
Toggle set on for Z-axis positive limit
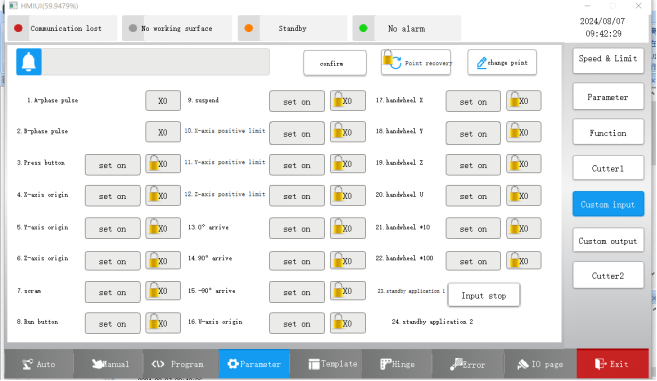[x=297, y=196]
